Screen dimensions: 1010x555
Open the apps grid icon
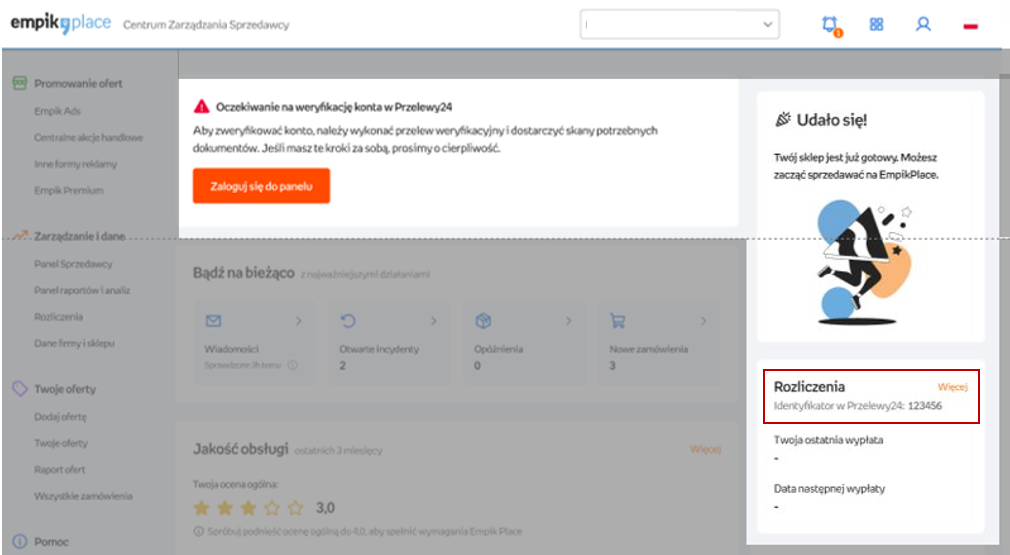click(x=876, y=25)
